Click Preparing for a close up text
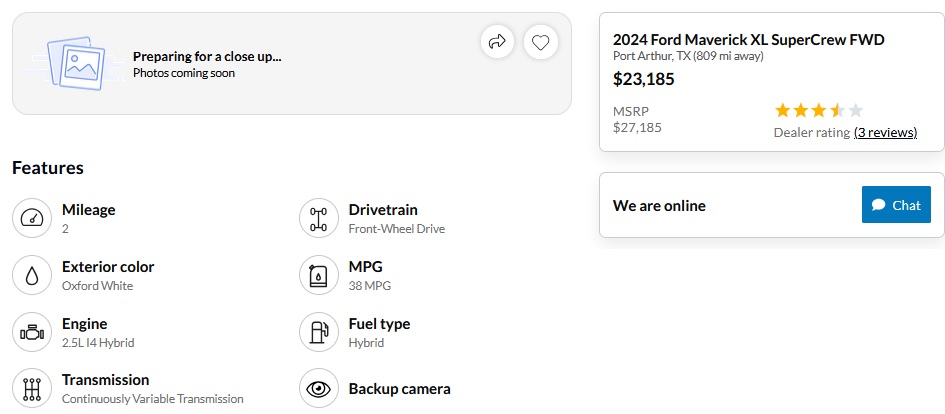 (207, 57)
